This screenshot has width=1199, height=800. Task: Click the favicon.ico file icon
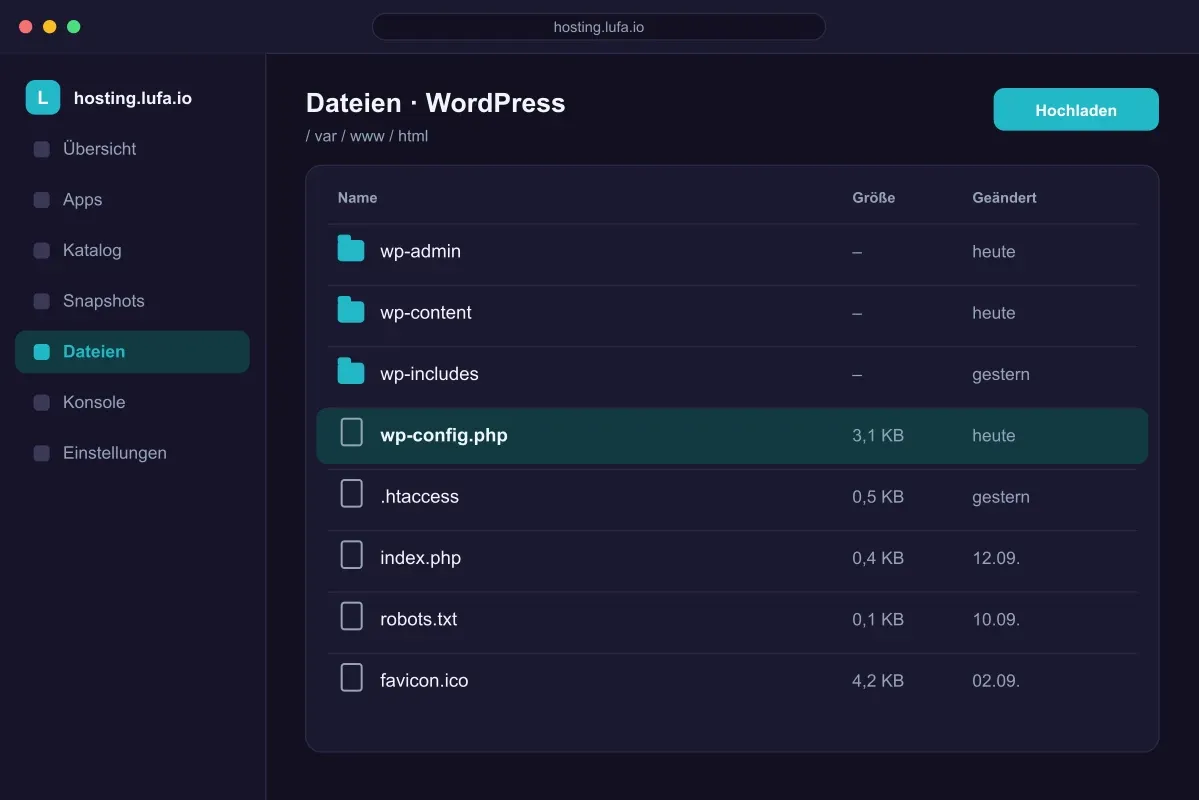click(x=352, y=677)
